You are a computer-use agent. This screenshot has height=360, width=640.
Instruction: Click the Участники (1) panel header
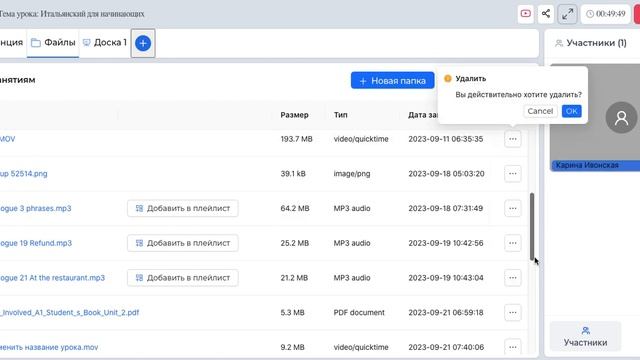tap(591, 42)
